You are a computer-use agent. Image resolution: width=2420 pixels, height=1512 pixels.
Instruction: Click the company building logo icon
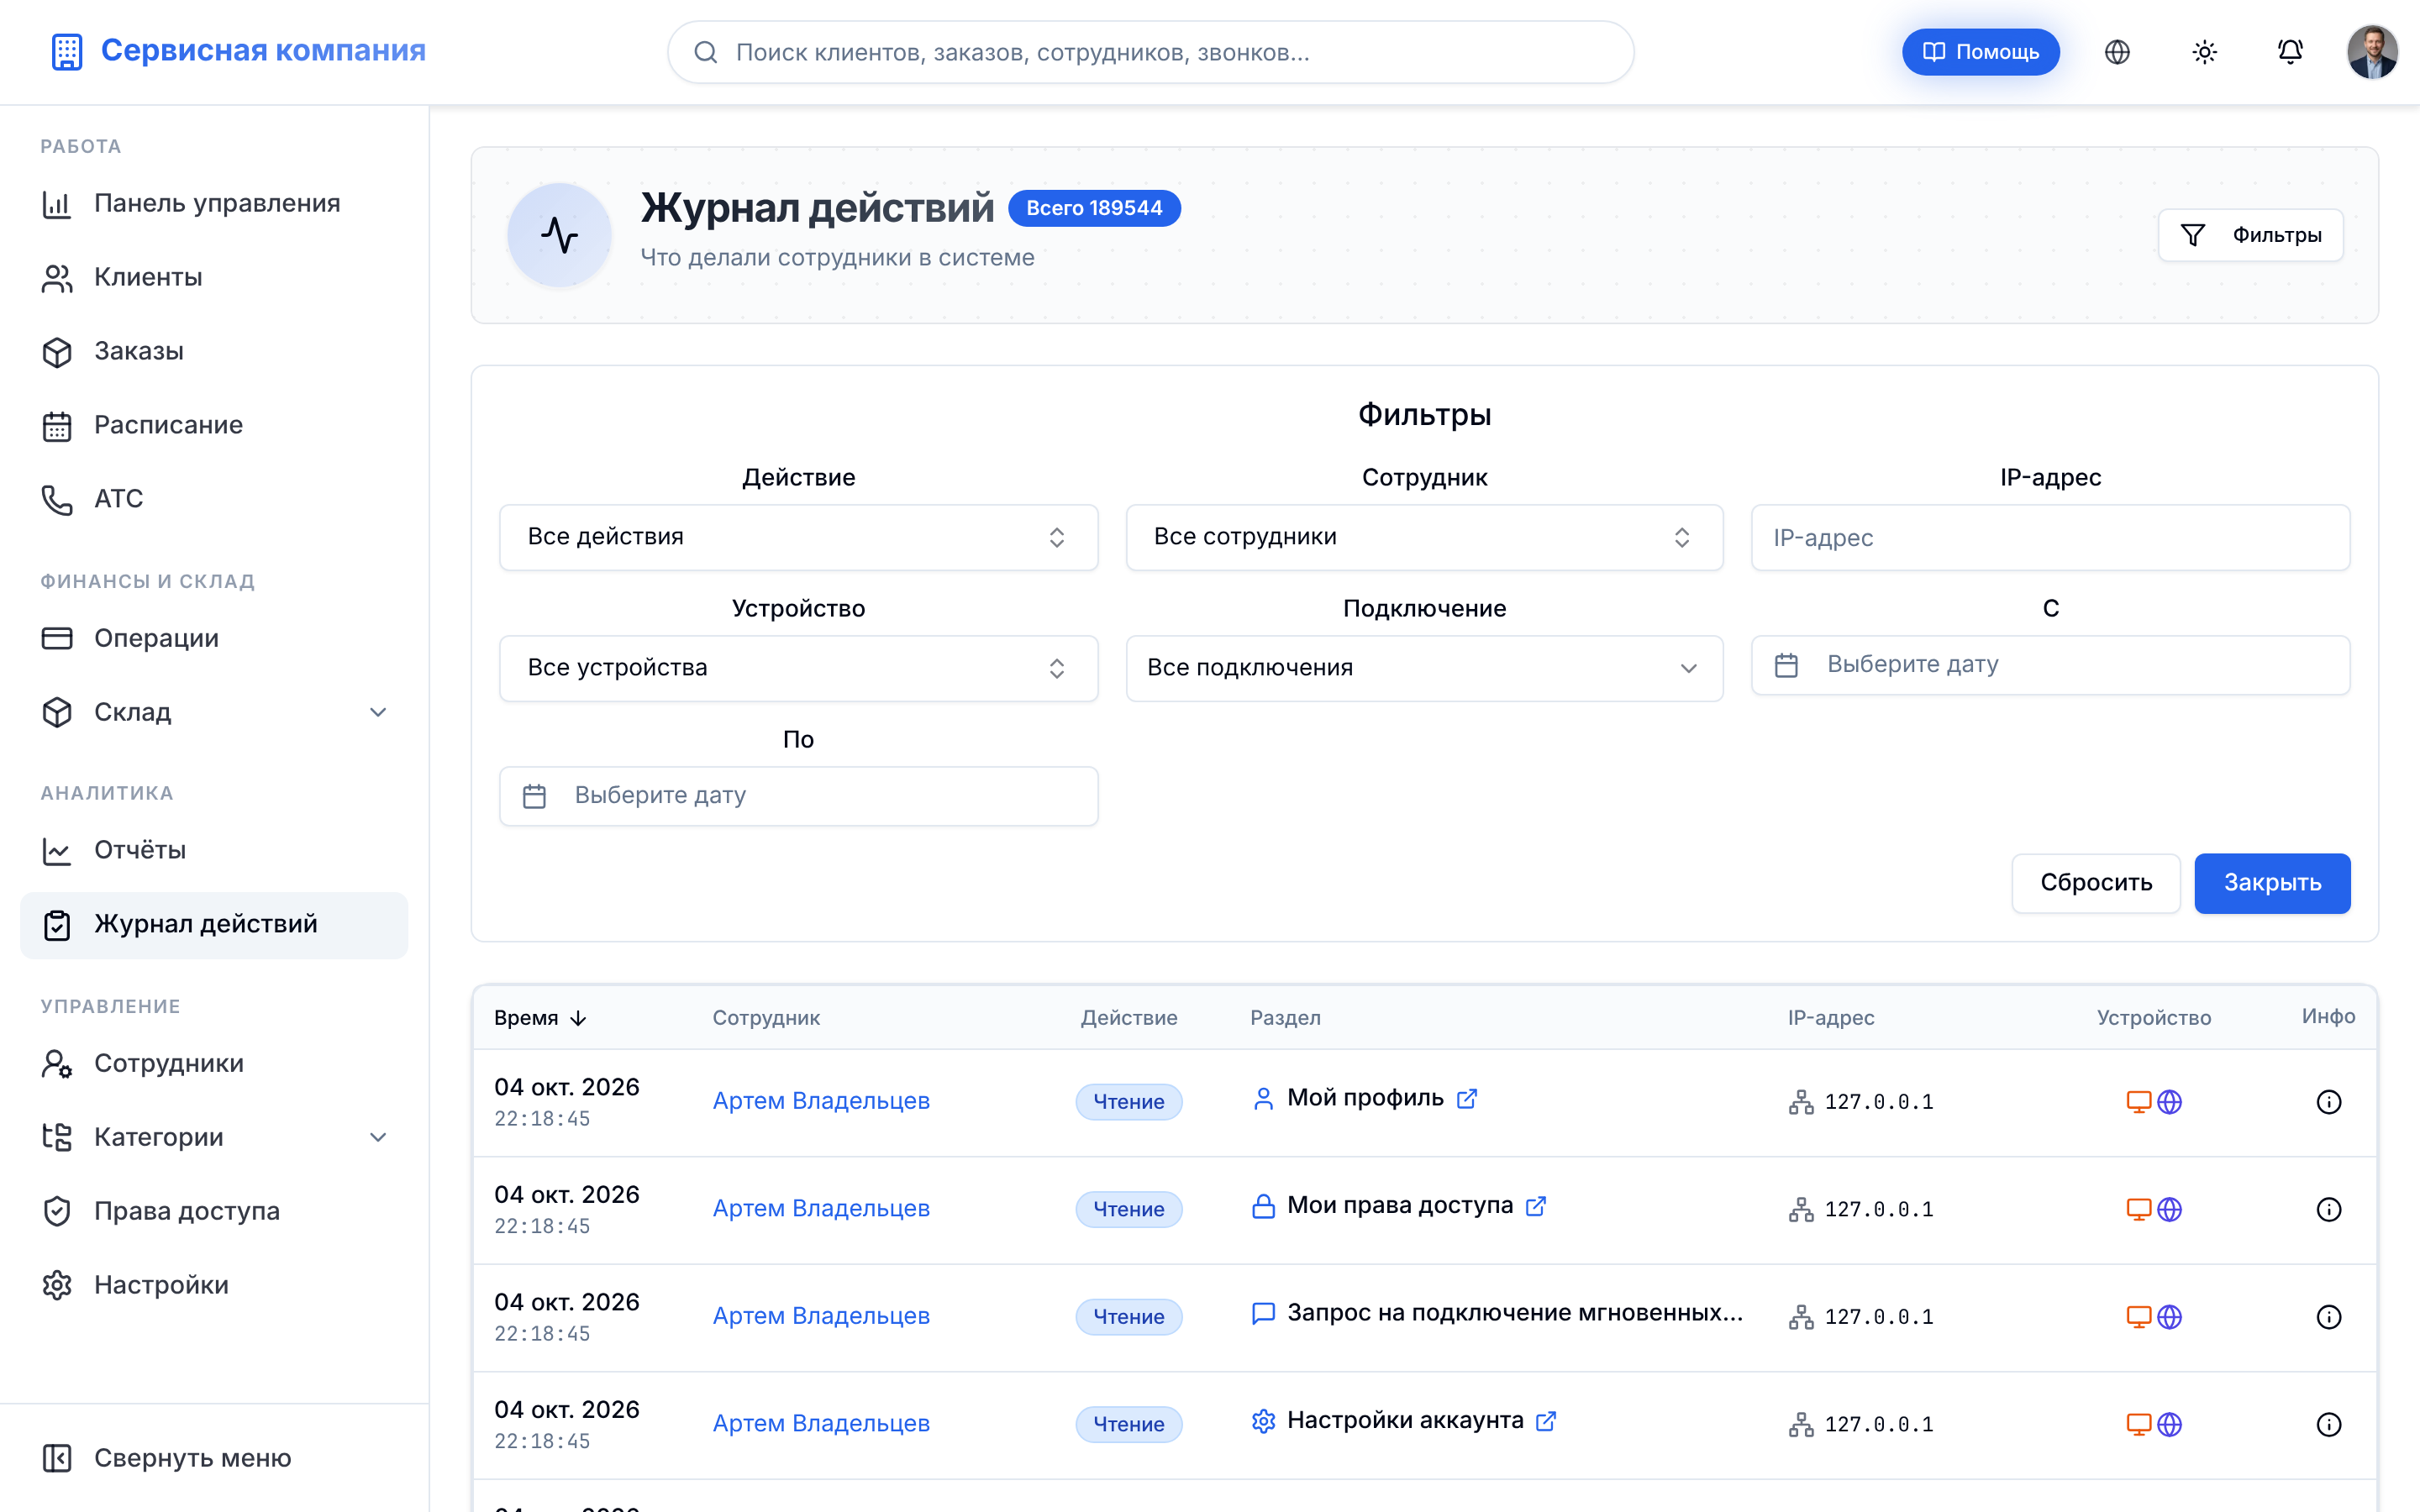(x=66, y=51)
